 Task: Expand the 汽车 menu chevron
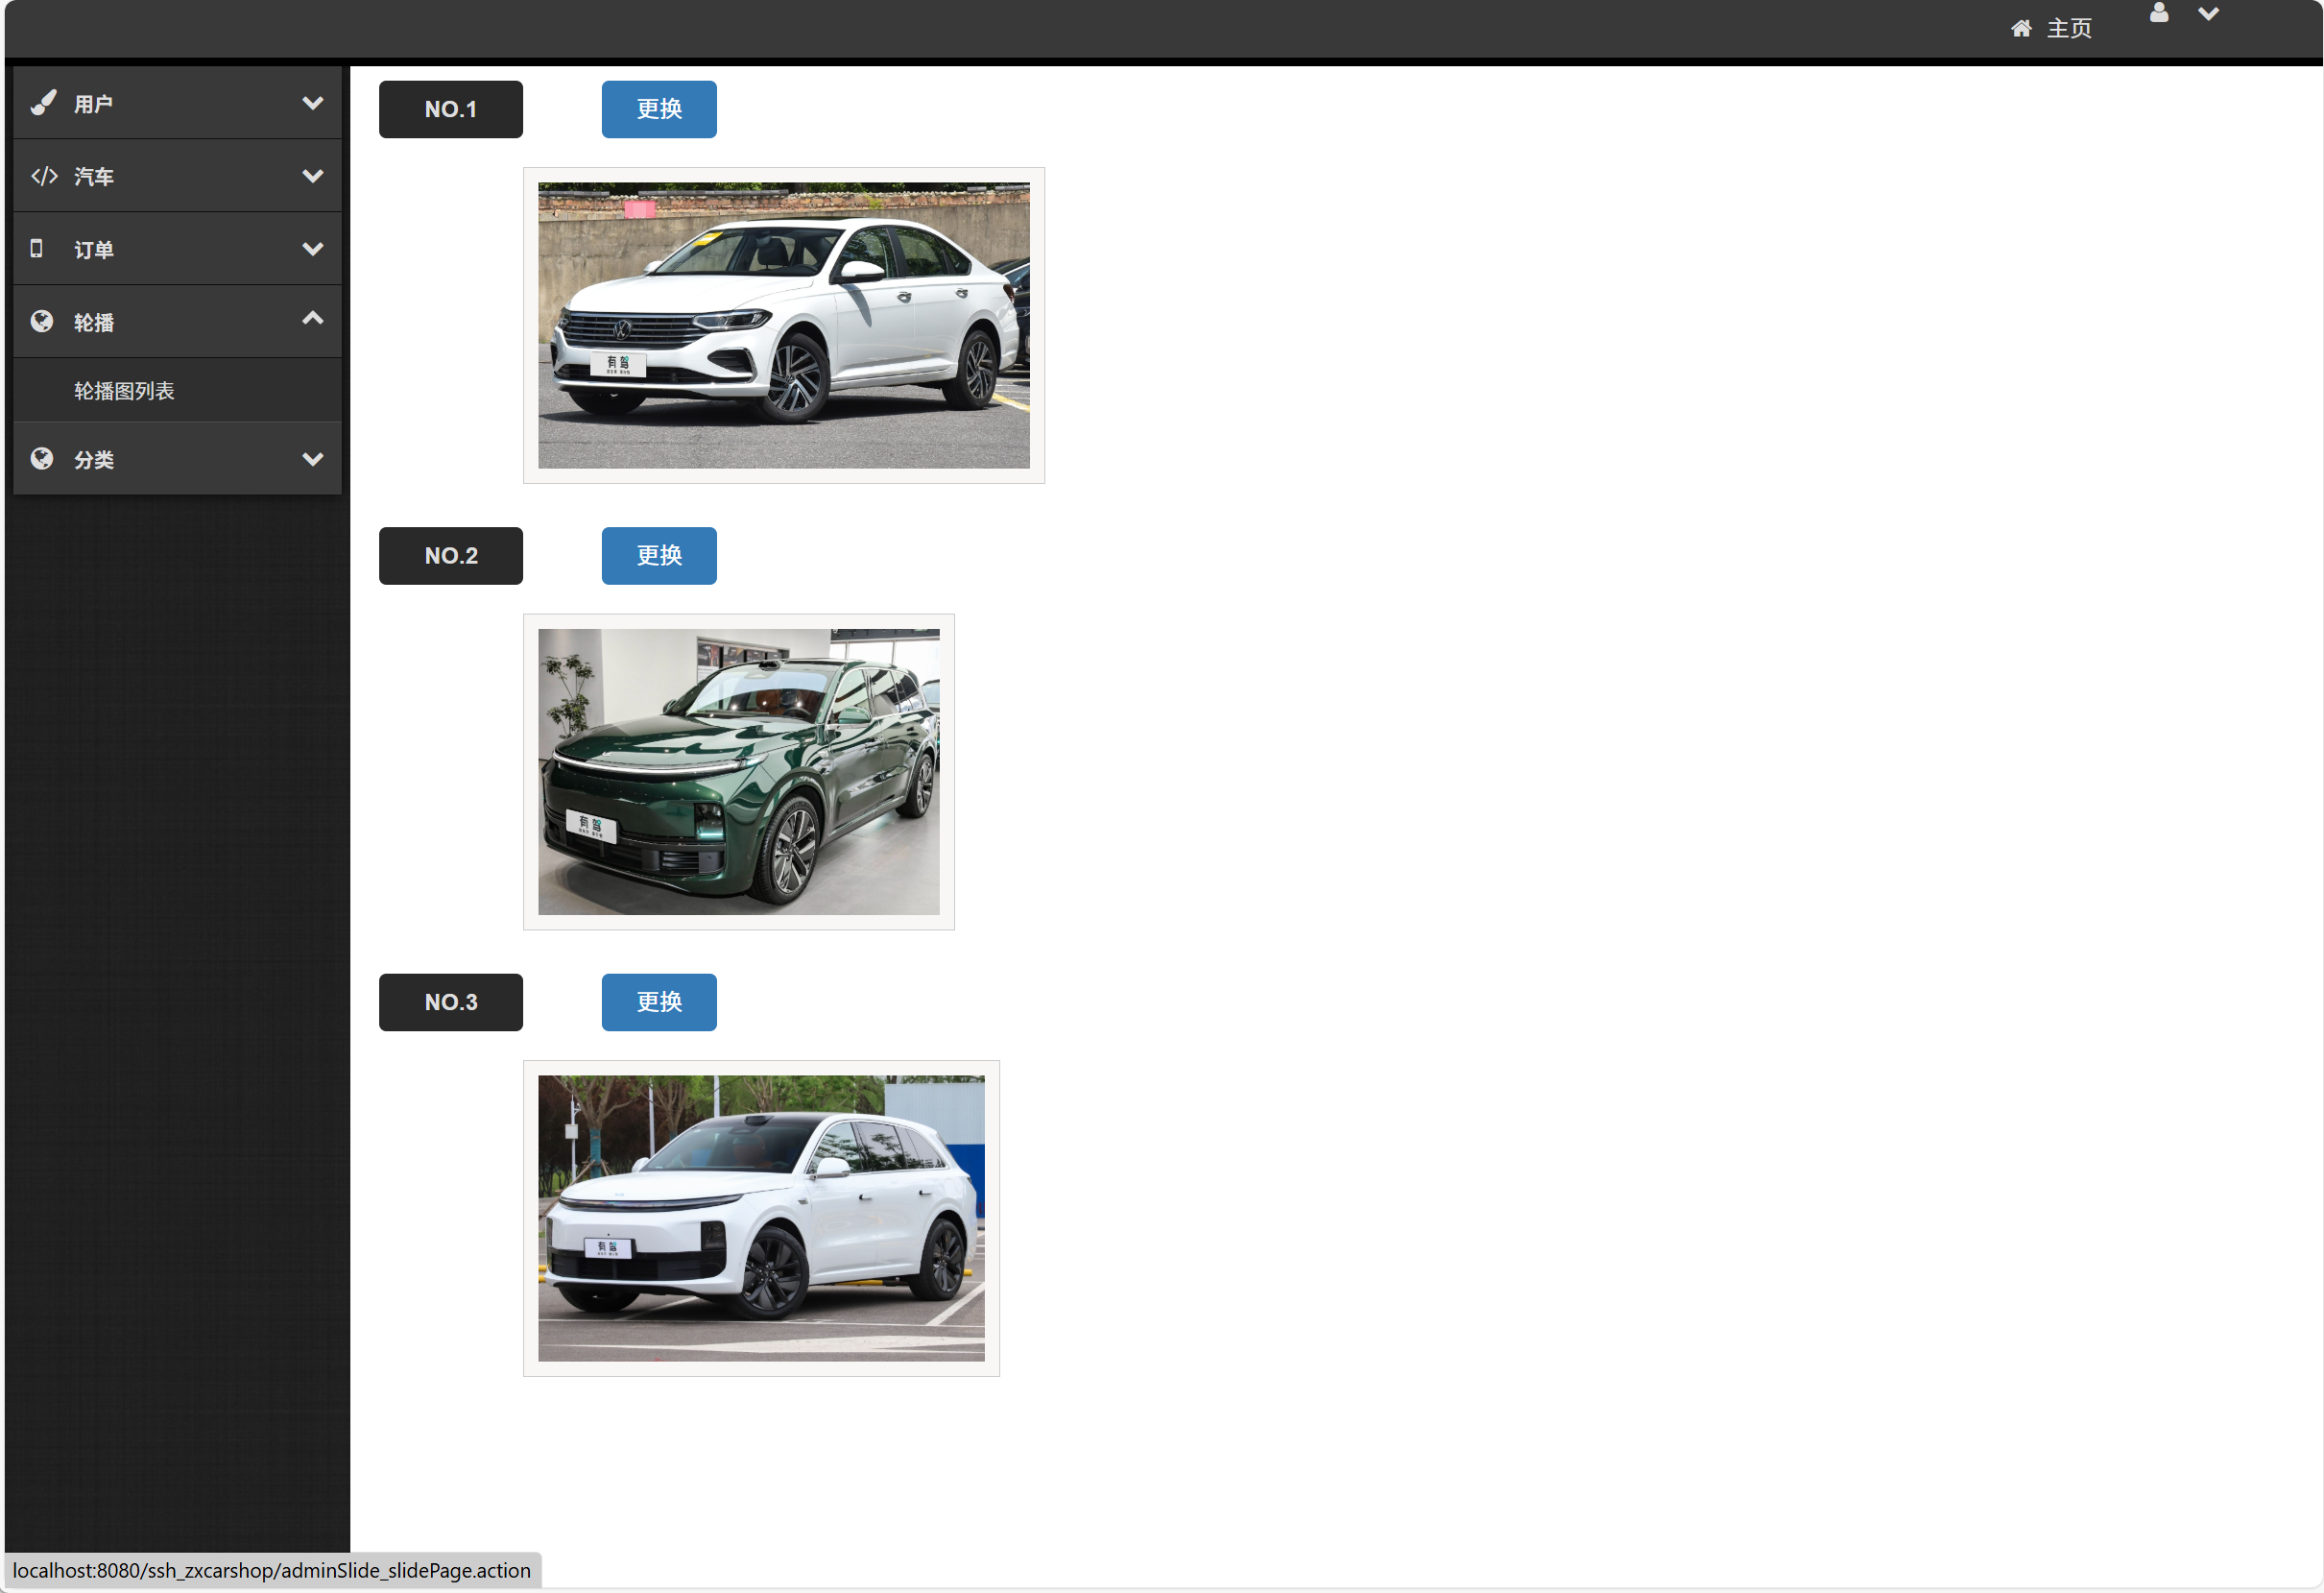[313, 176]
